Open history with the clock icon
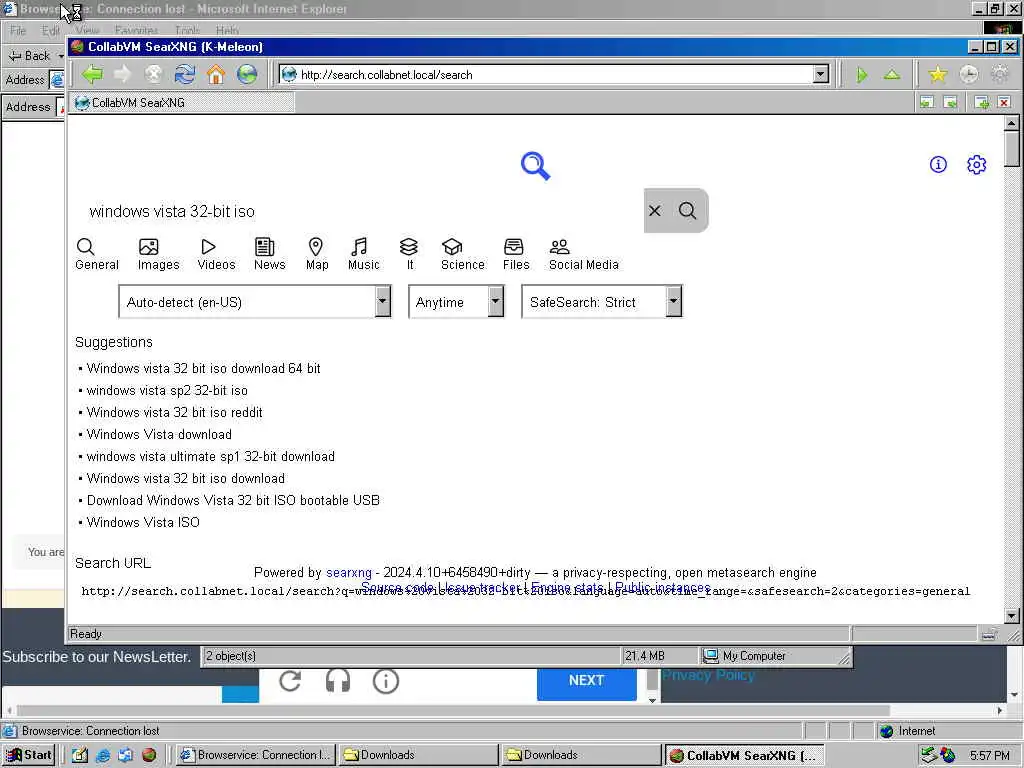Image resolution: width=1024 pixels, height=768 pixels. click(968, 74)
